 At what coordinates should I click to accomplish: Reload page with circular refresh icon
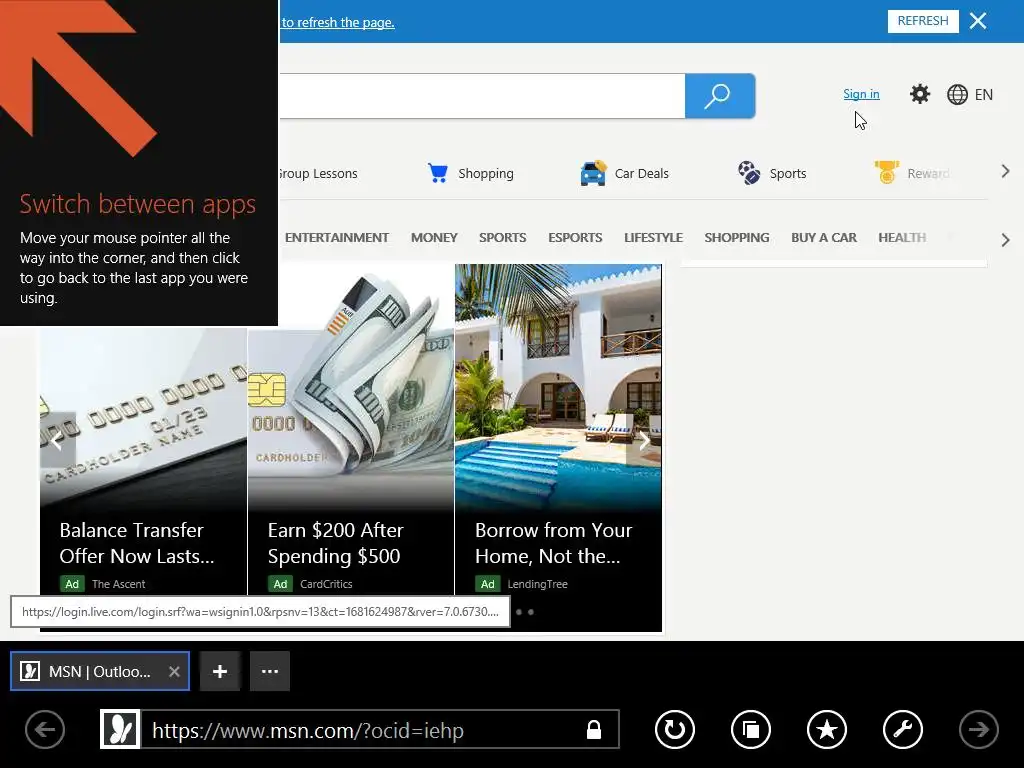[x=675, y=729]
